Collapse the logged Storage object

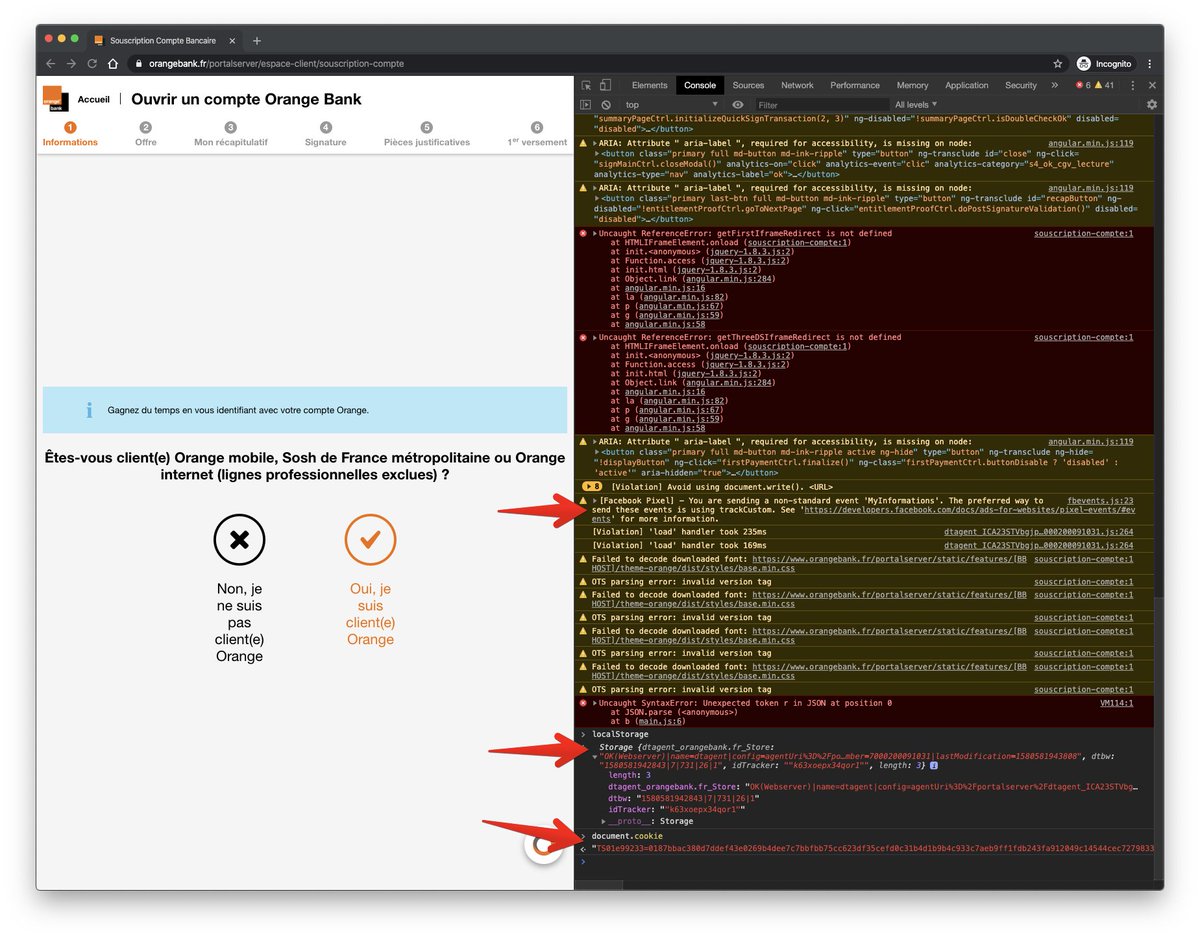pos(594,757)
